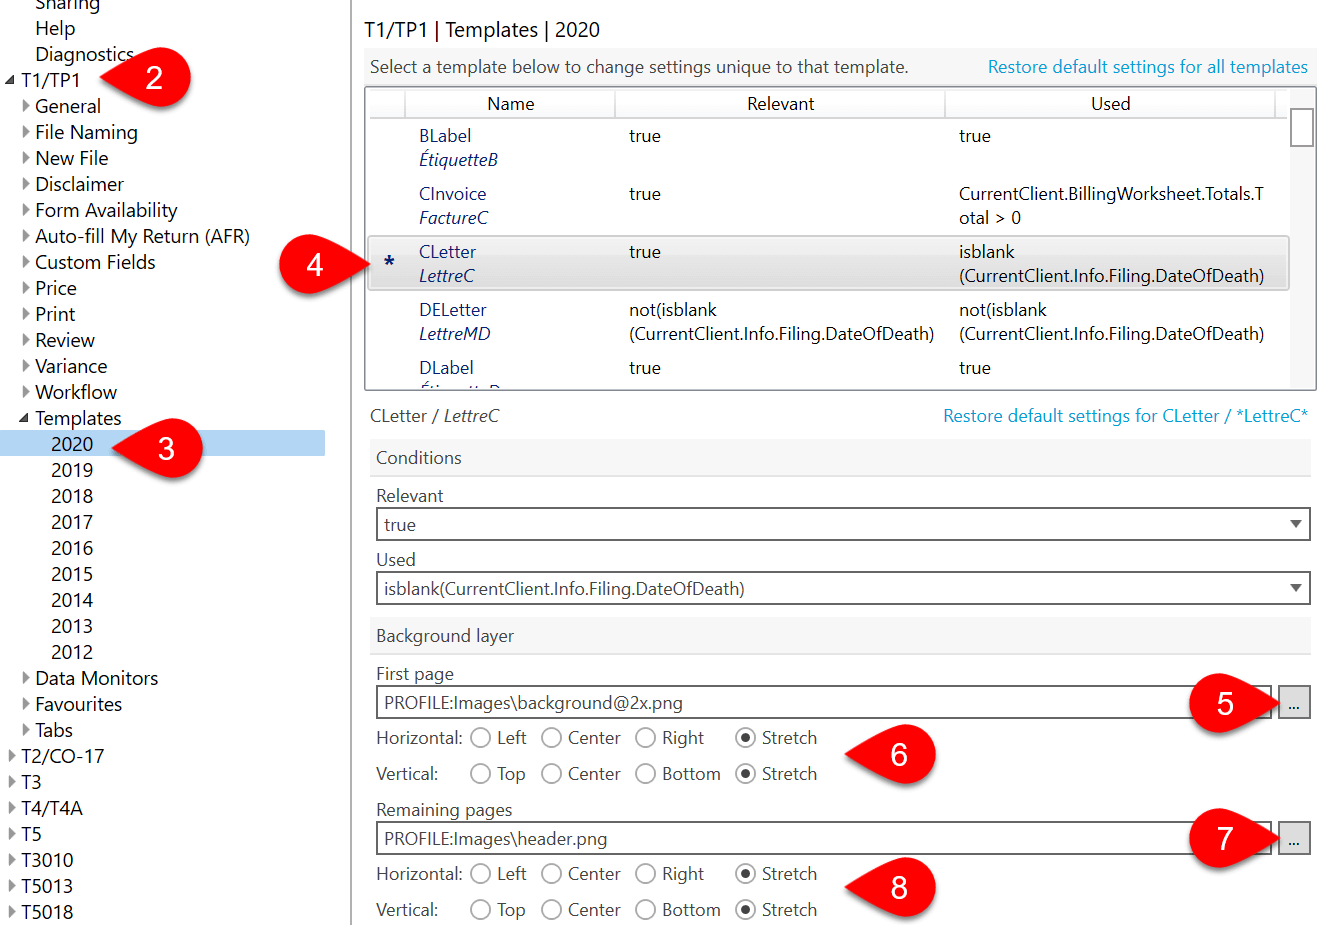Select Left for Remaining pages Horizontal
Image resolution: width=1326 pixels, height=925 pixels.
tap(481, 874)
